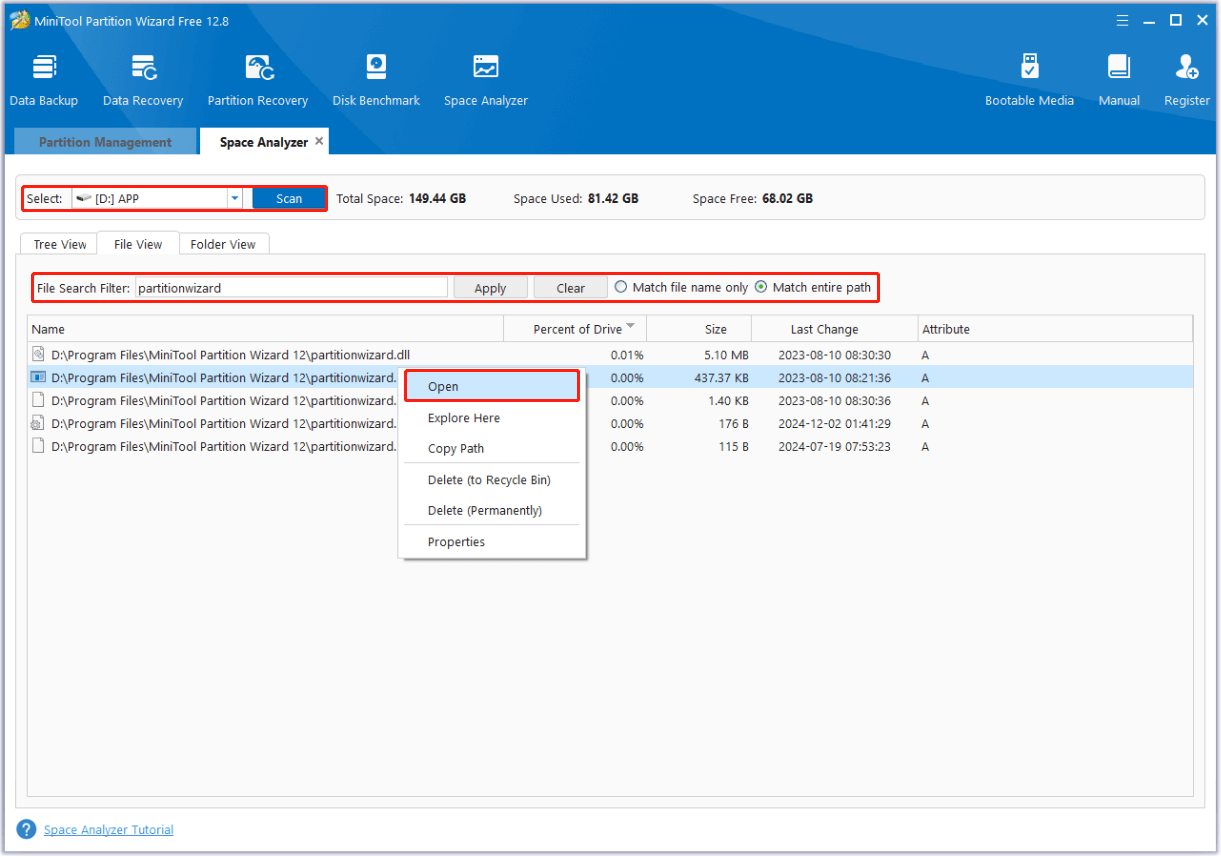Click the 5.10 MB size cell
Image resolution: width=1221 pixels, height=857 pixels.
727,354
